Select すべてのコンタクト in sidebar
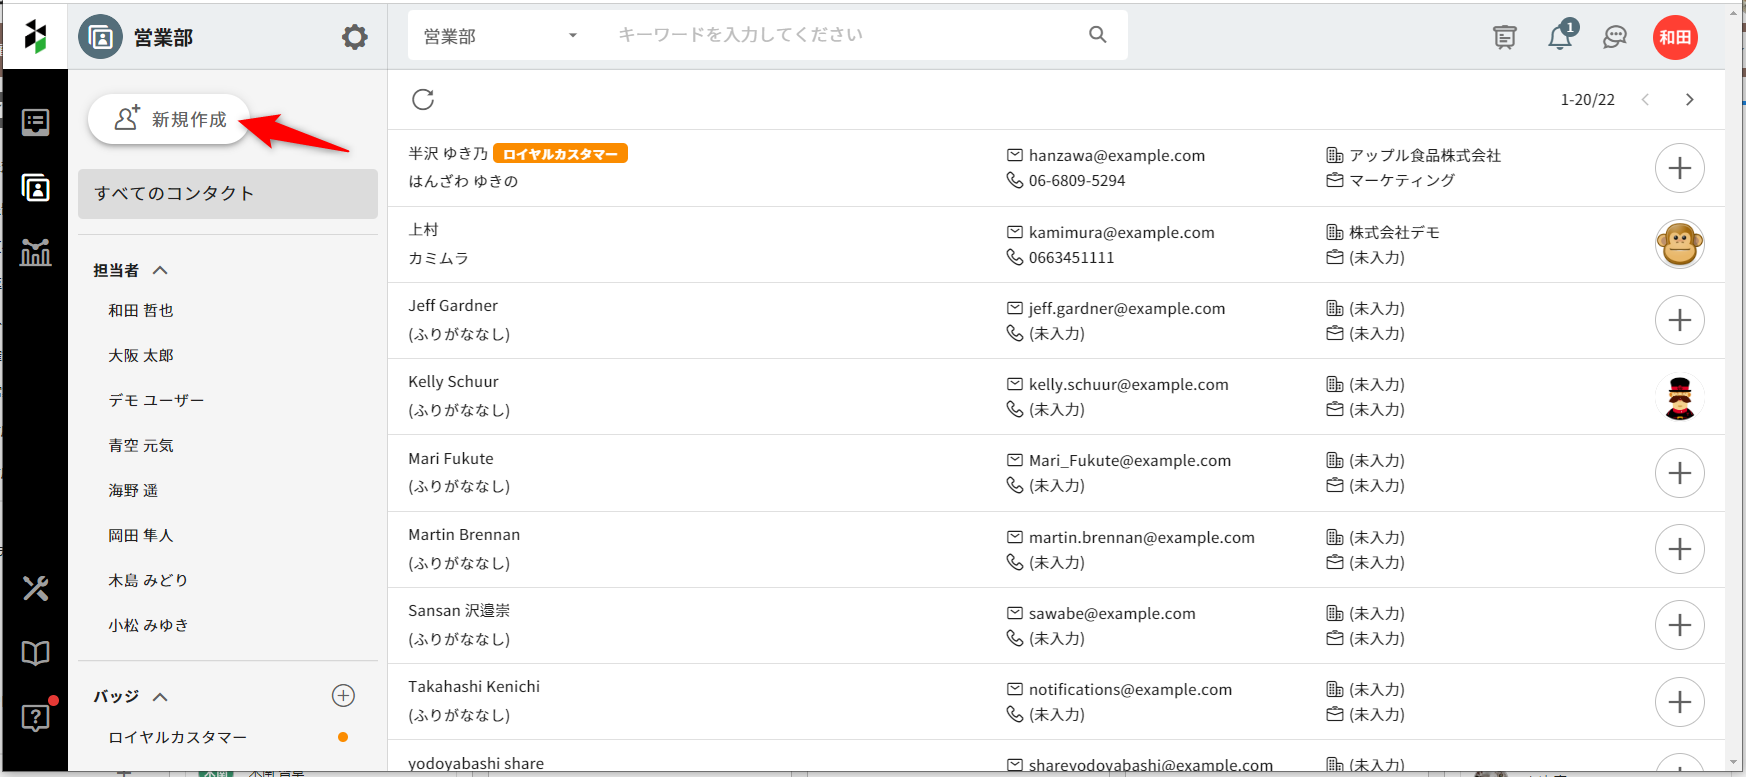This screenshot has height=777, width=1746. pyautogui.click(x=228, y=194)
